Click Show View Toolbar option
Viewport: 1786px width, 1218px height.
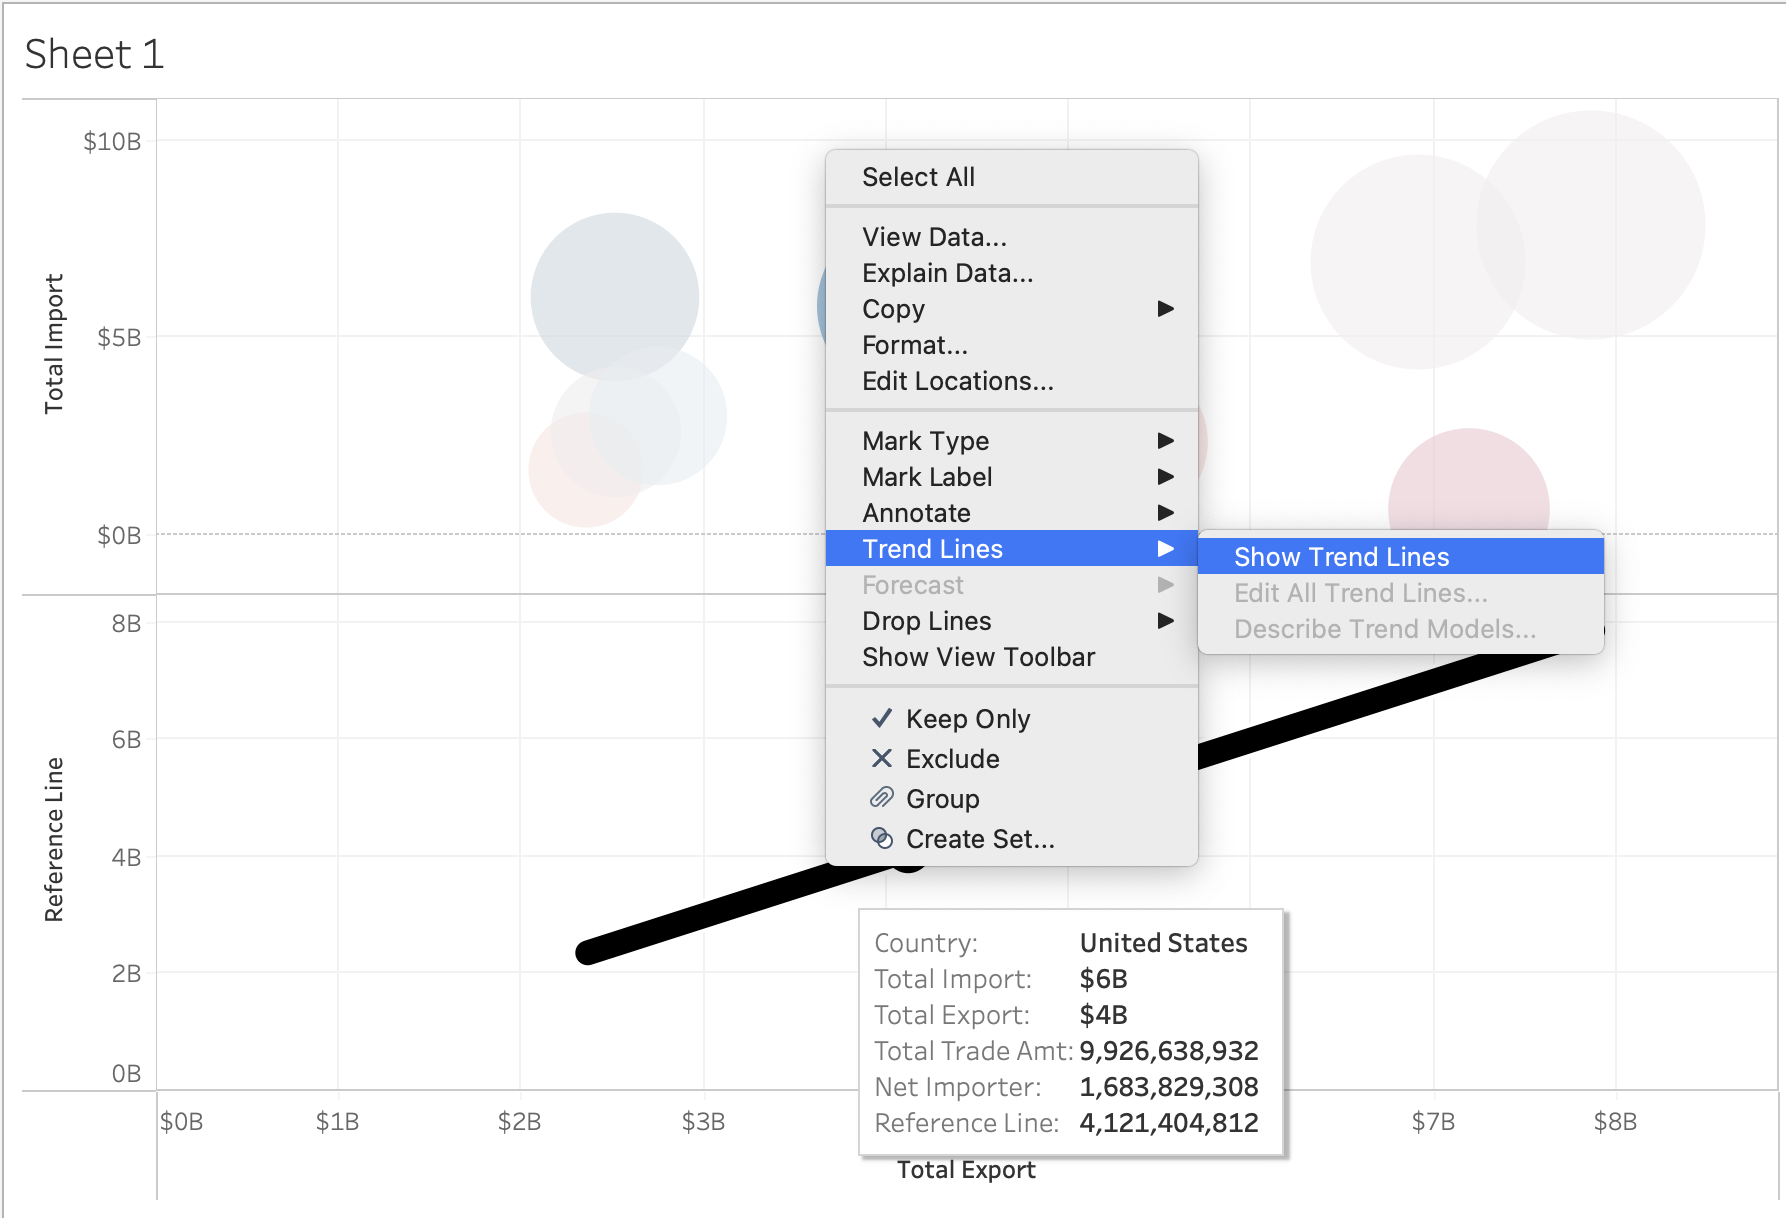978,657
